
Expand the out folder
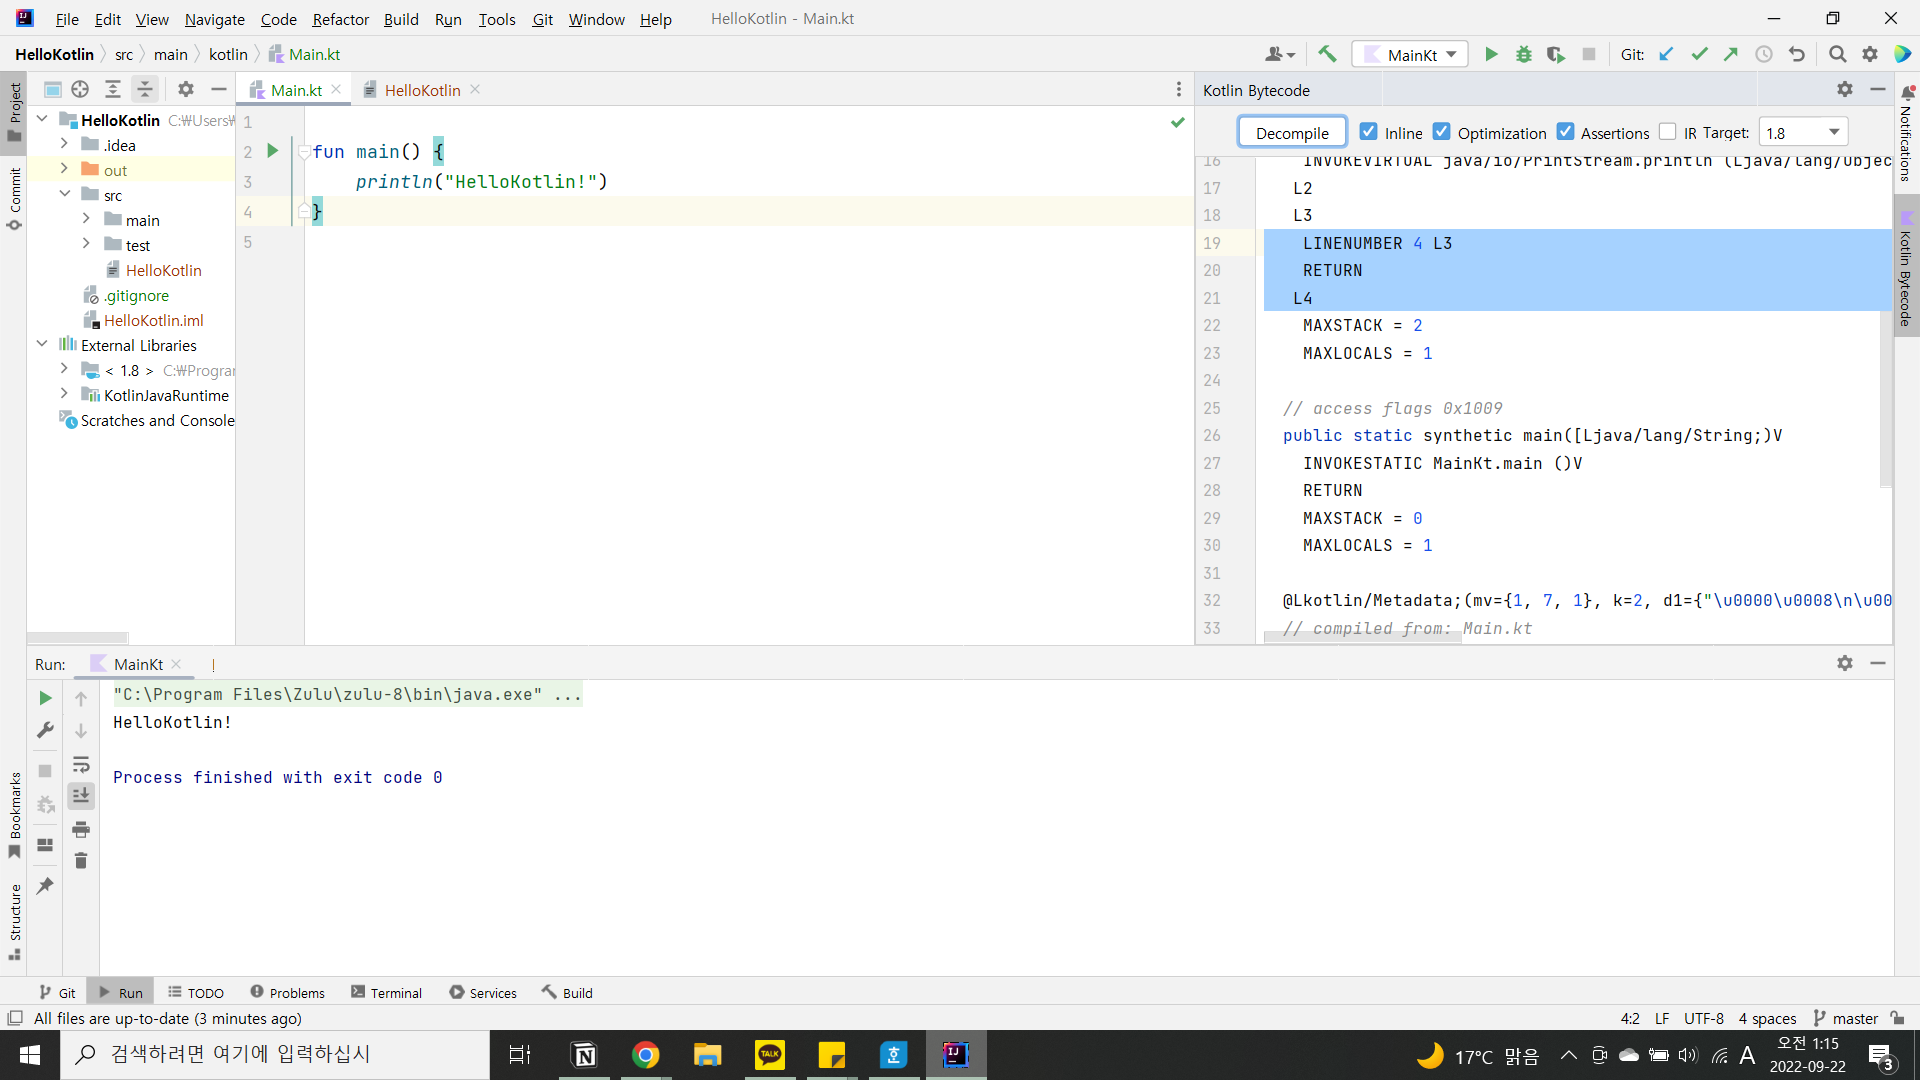point(64,169)
